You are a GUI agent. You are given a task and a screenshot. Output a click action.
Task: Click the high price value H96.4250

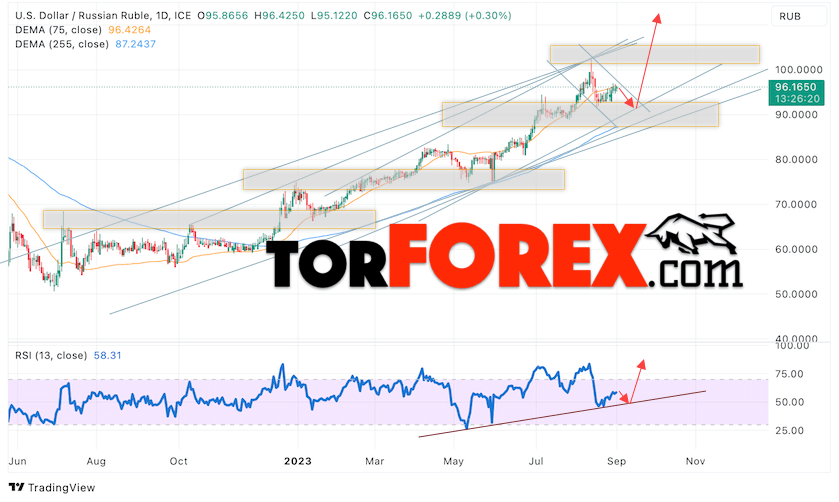coord(279,16)
